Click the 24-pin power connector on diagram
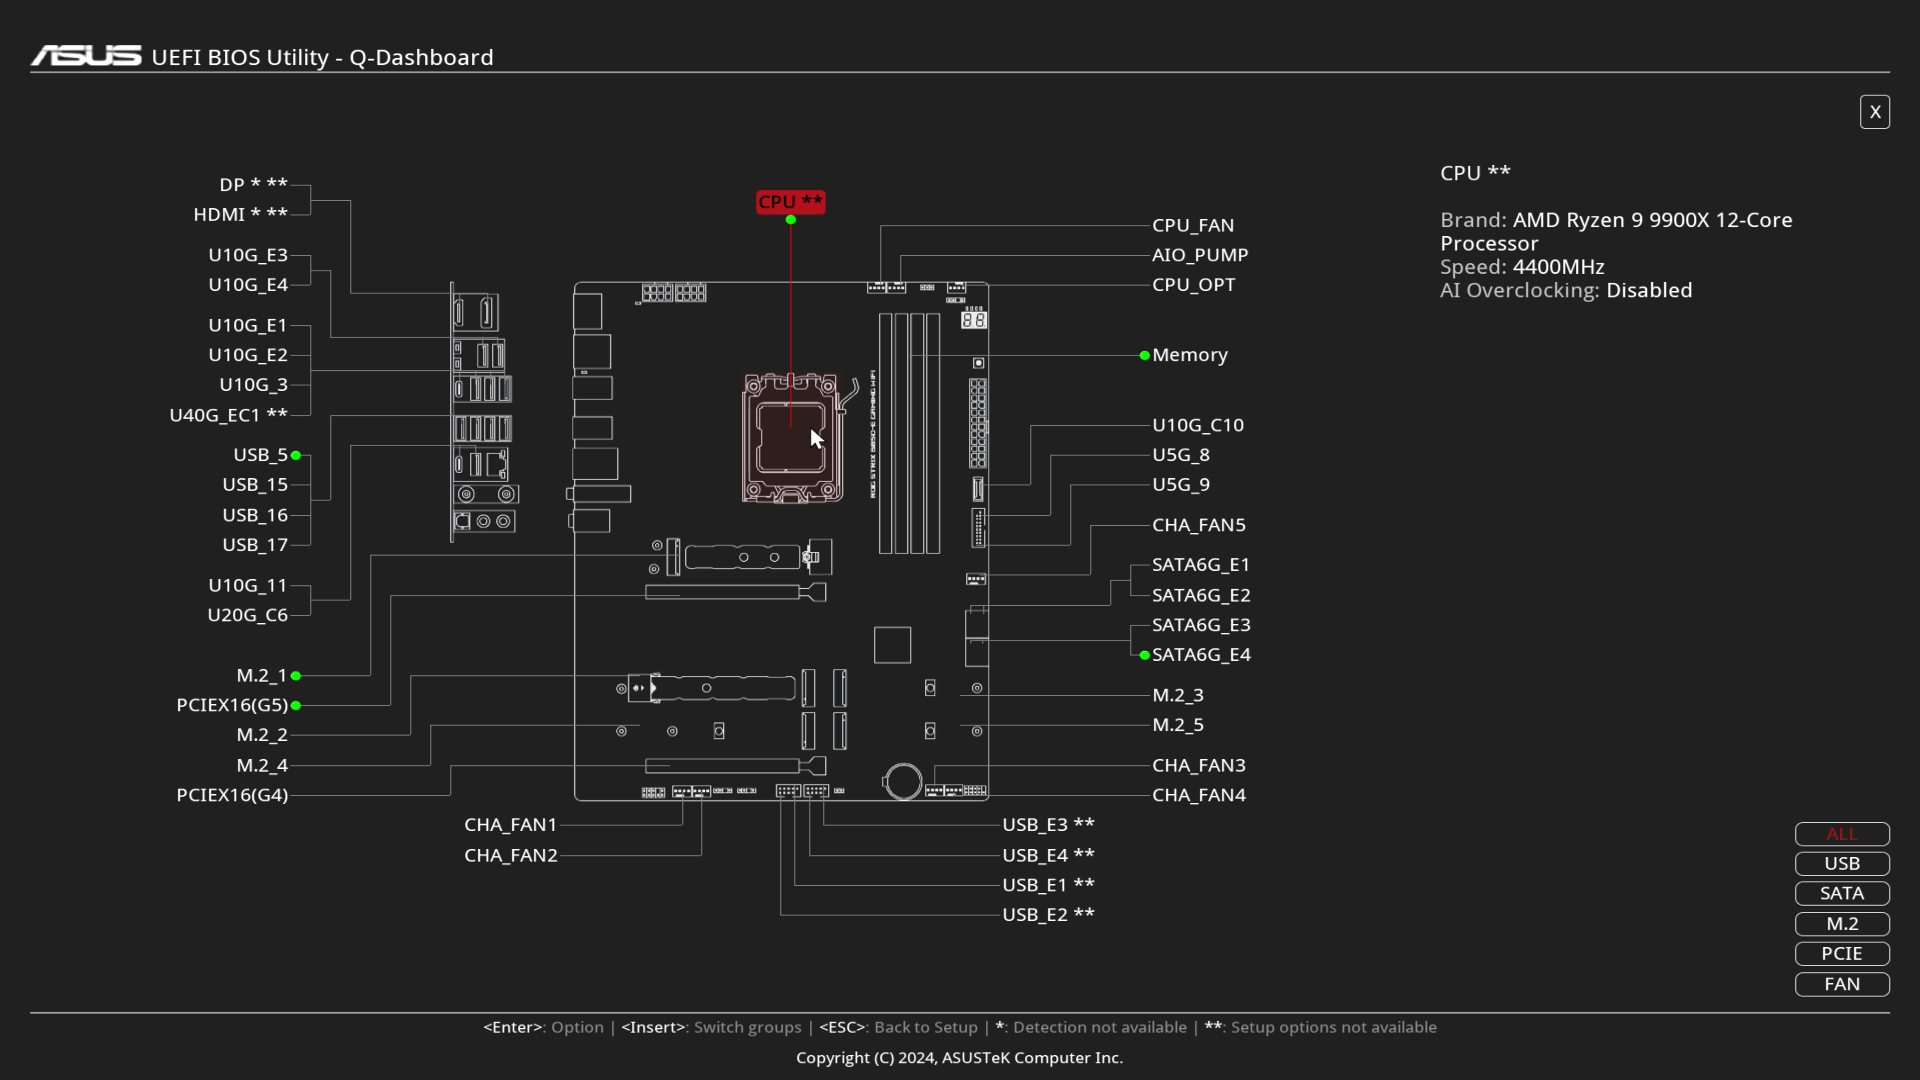Viewport: 1920px width, 1080px height. [x=977, y=422]
